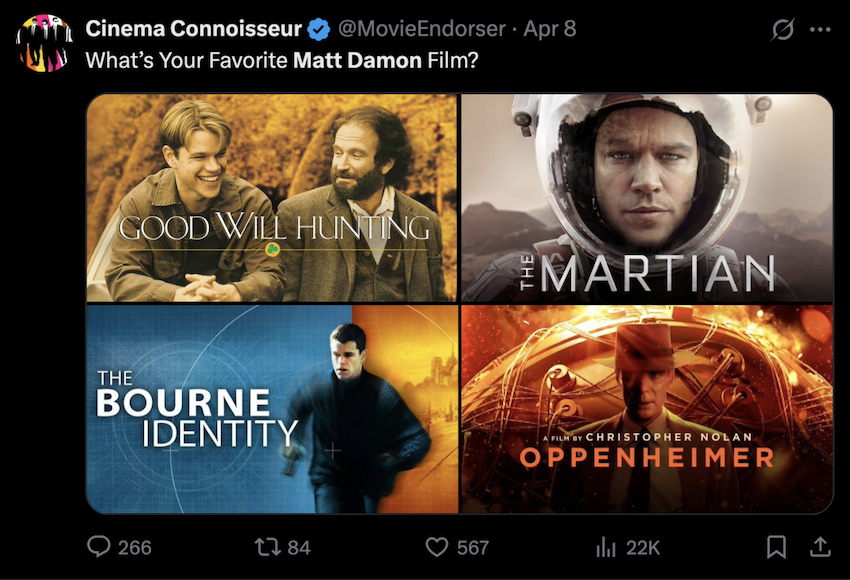
Task: Click the tweet text about Matt Damon
Action: pyautogui.click(x=282, y=60)
